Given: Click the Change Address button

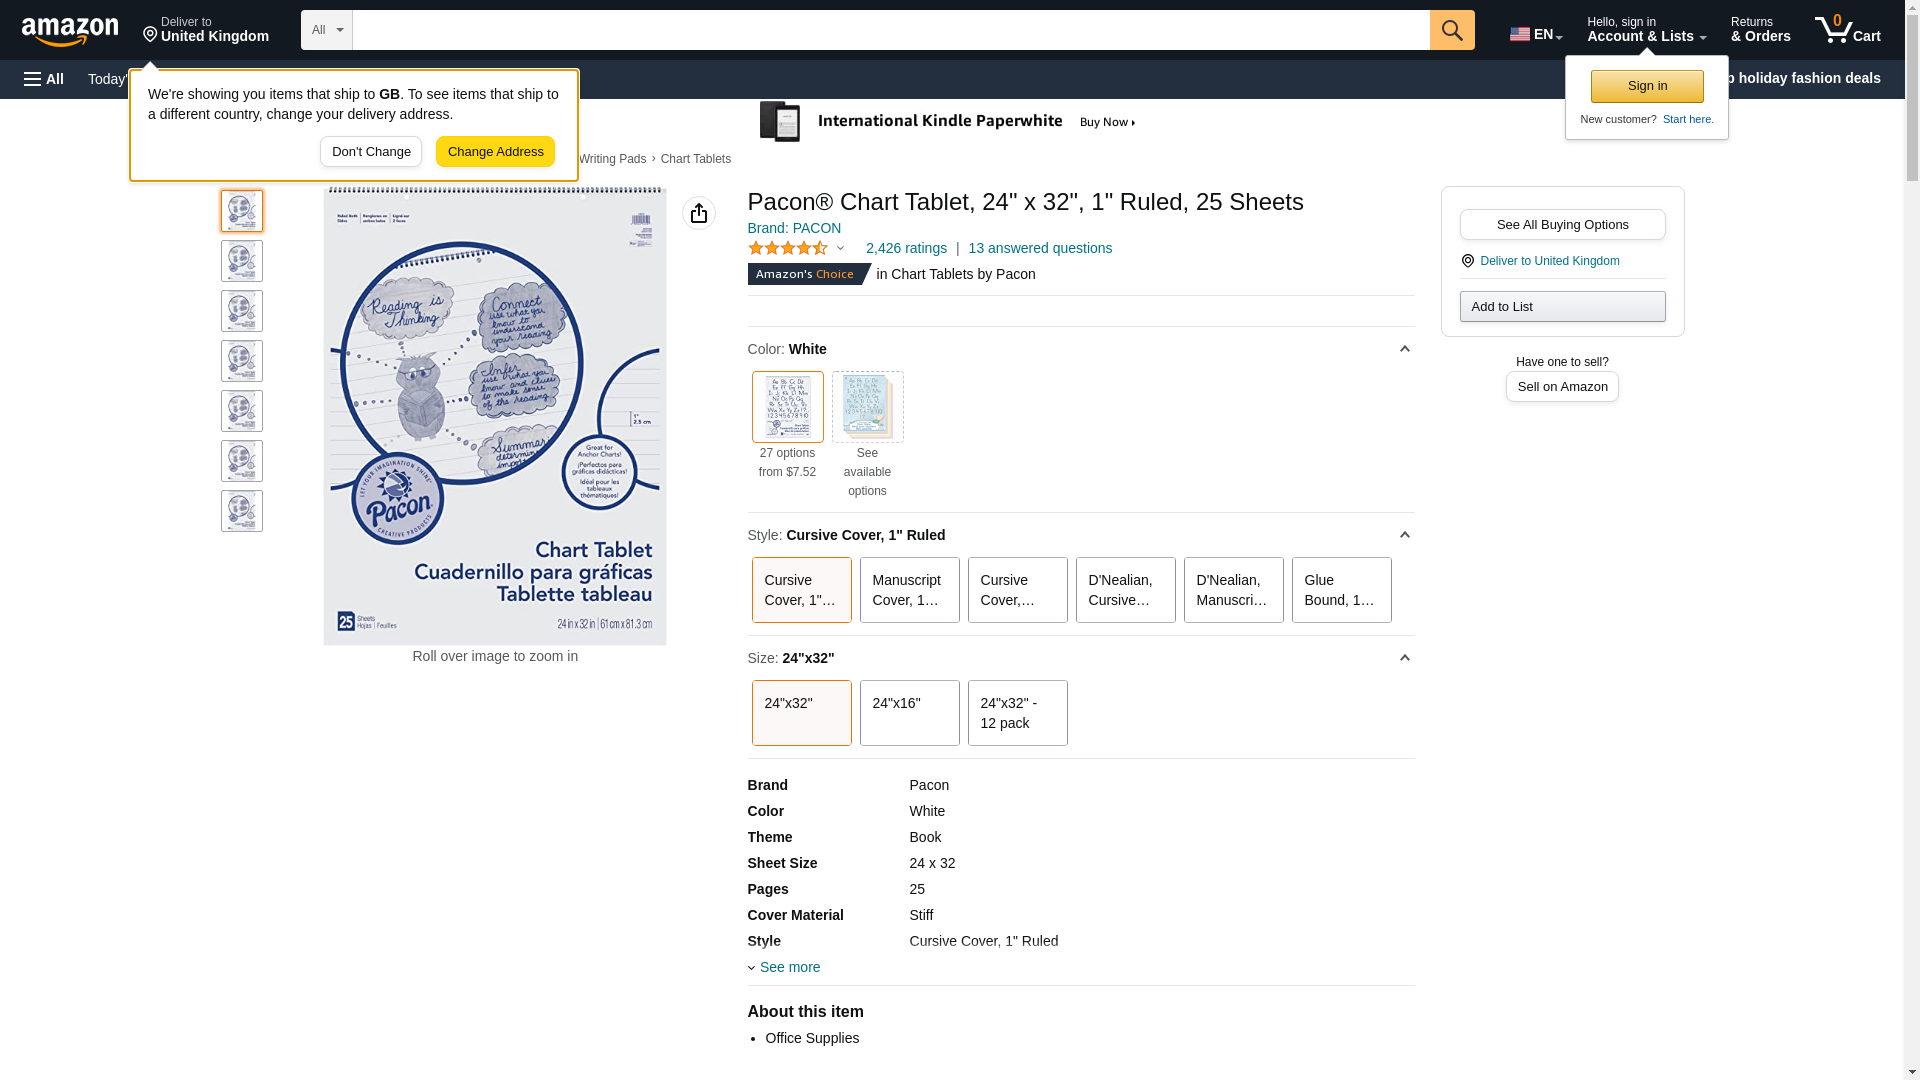Looking at the screenshot, I should [x=495, y=152].
